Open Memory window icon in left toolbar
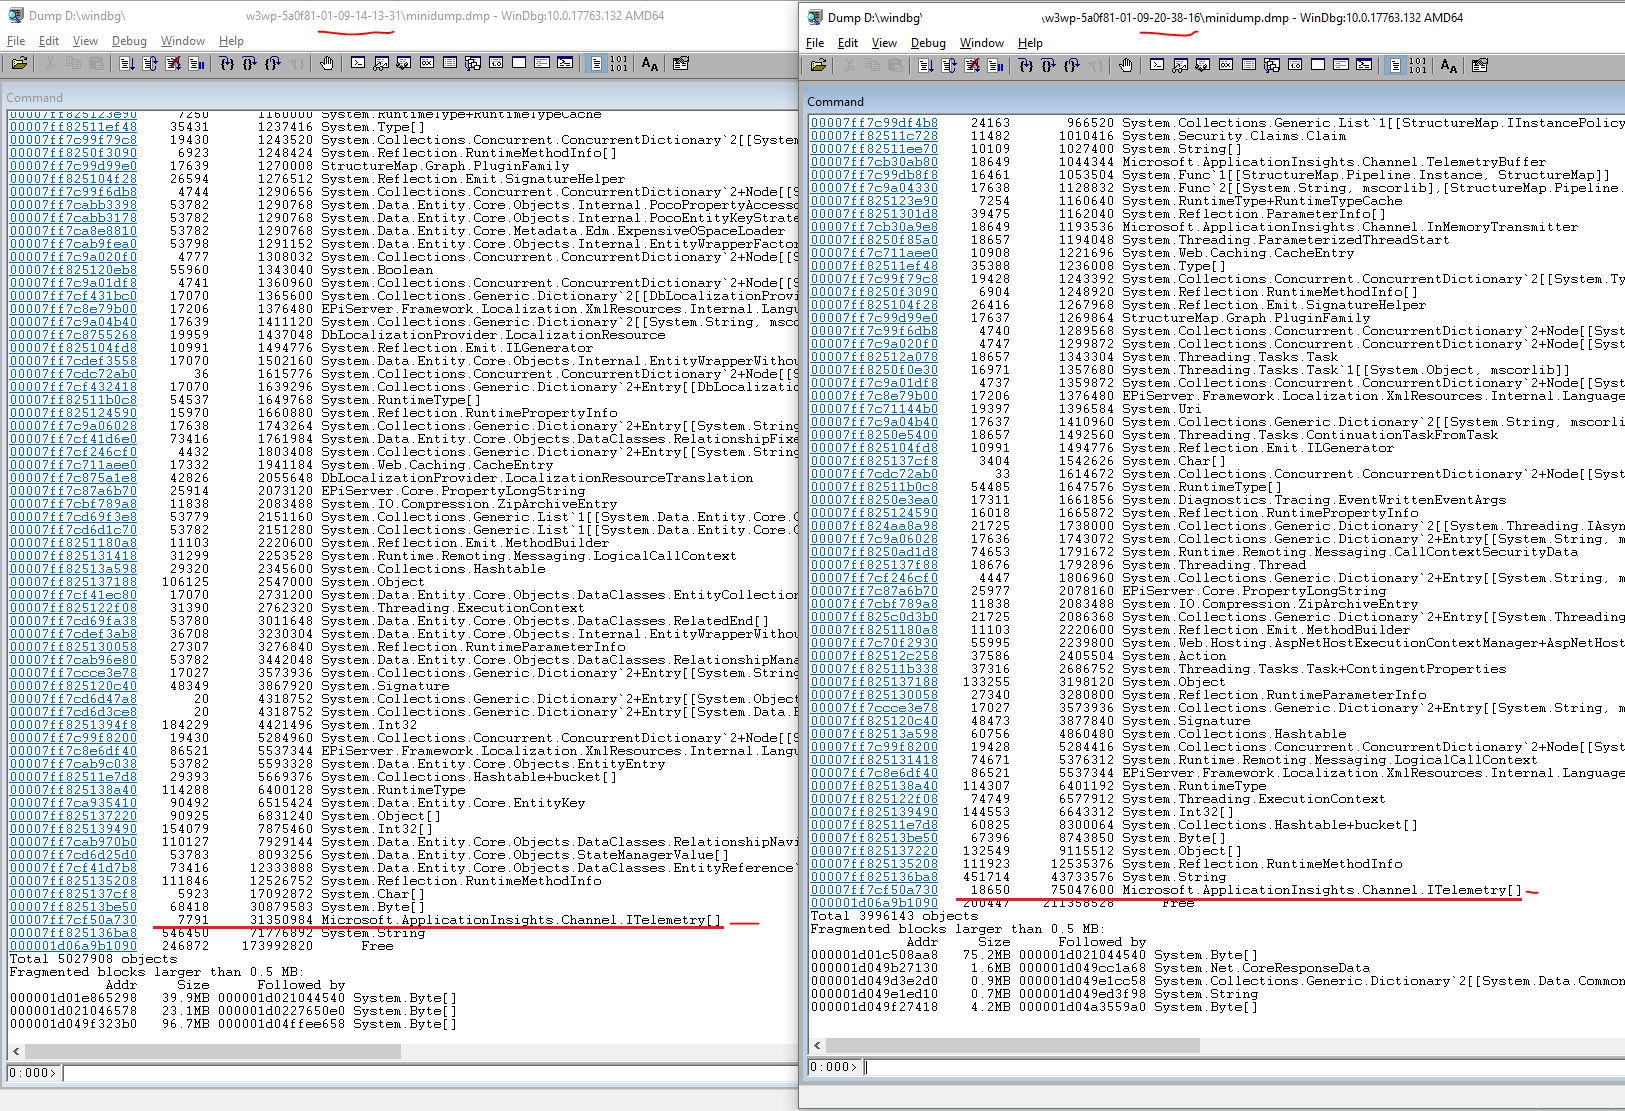Image resolution: width=1625 pixels, height=1111 pixels. click(x=449, y=63)
